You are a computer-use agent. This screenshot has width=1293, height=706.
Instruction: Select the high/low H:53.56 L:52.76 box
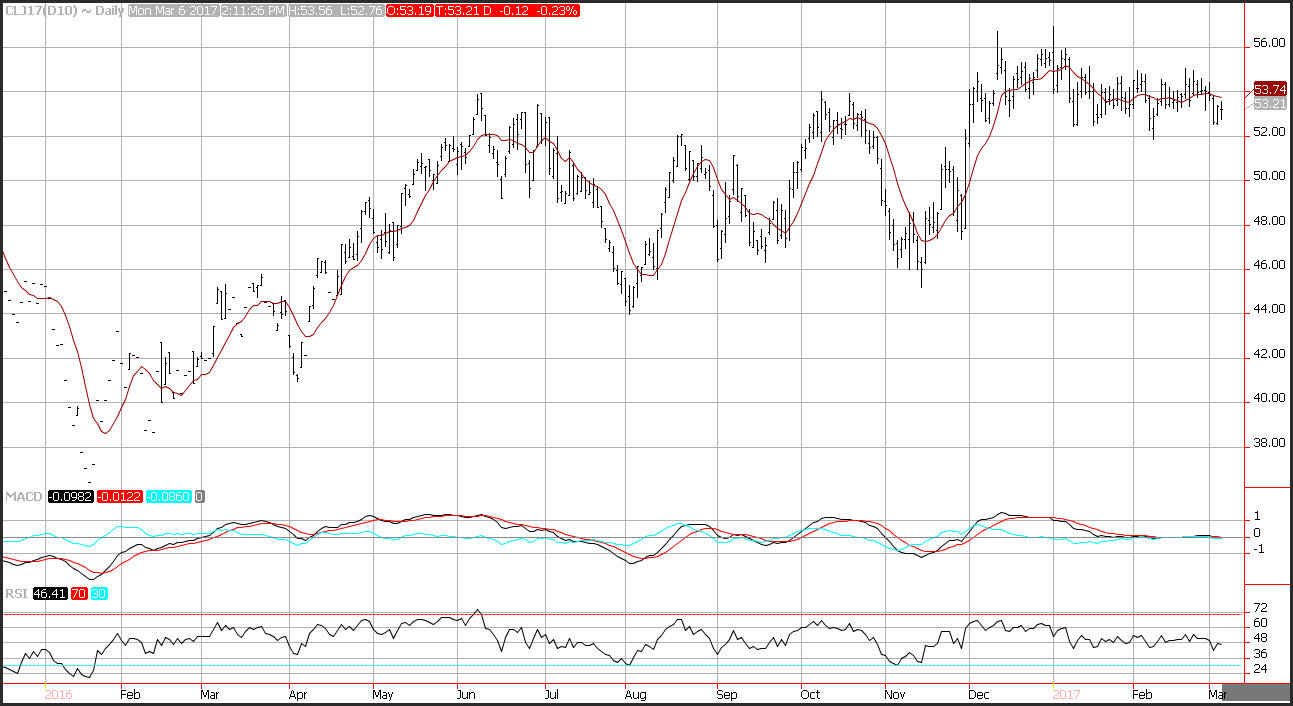(332, 10)
